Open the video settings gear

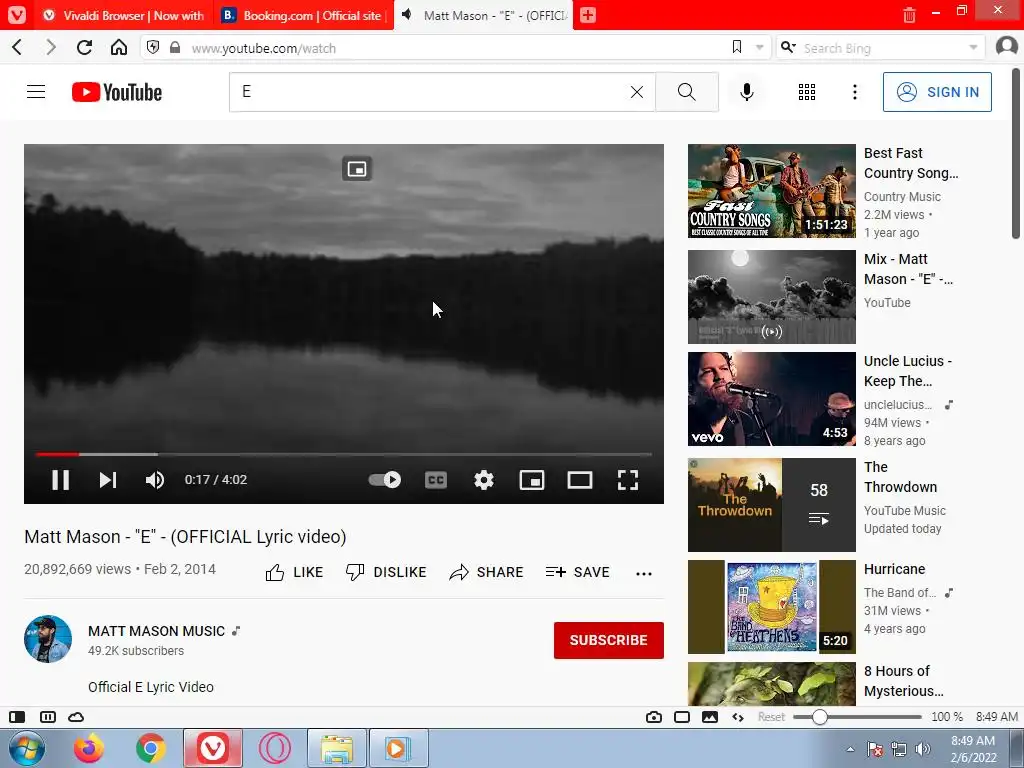[484, 480]
